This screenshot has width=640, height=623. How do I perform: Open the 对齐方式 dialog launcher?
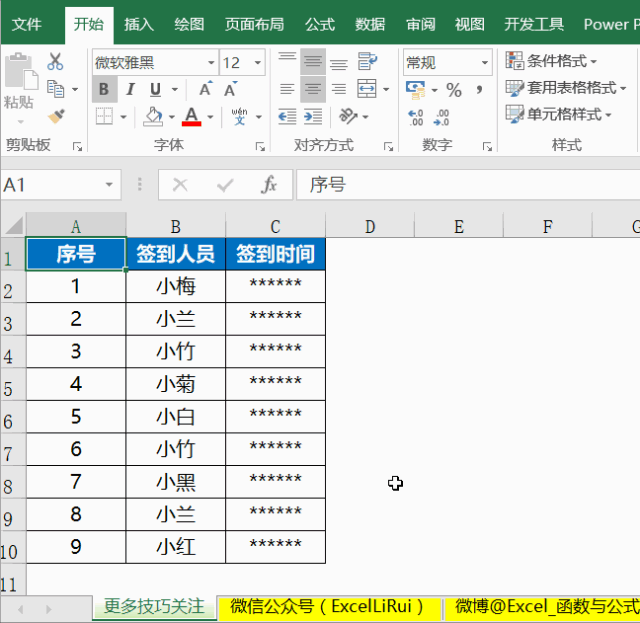tap(388, 146)
